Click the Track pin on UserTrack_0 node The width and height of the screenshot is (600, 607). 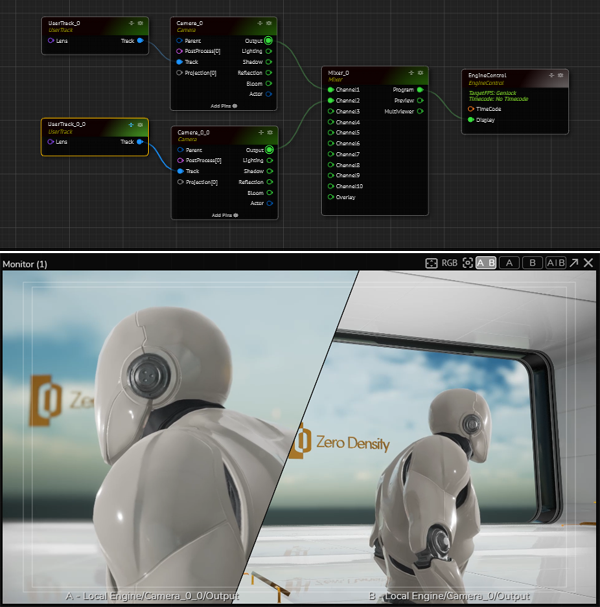tap(139, 41)
